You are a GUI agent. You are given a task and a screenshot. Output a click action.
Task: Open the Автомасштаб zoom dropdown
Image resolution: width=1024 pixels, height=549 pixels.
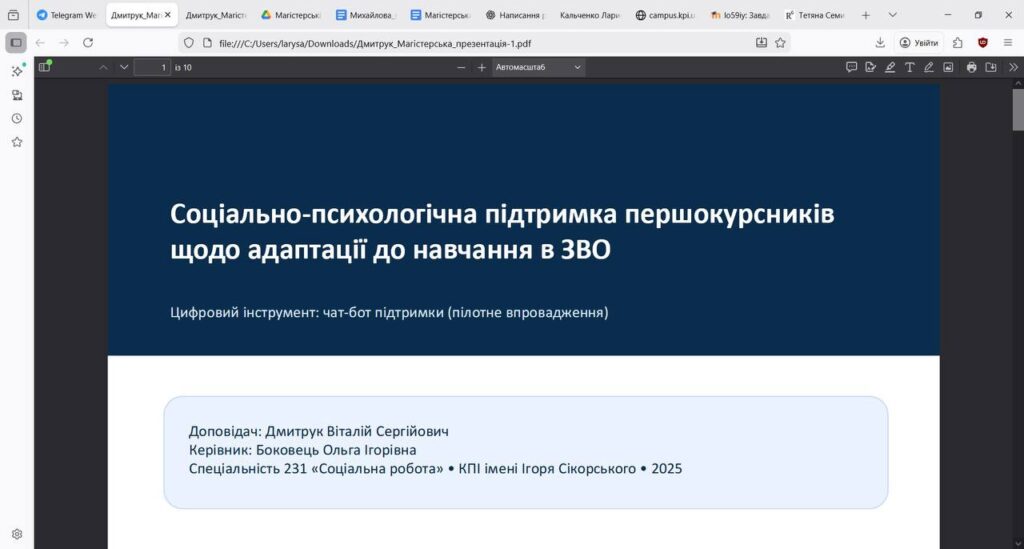pyautogui.click(x=538, y=67)
